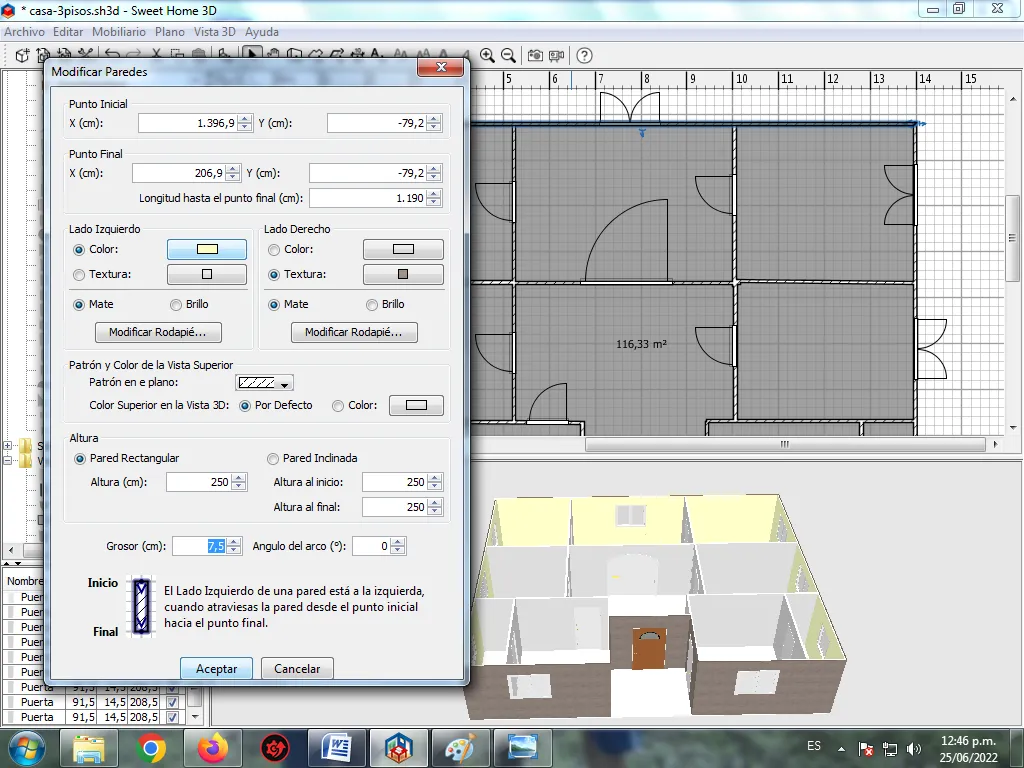Launch Firefox from the taskbar
The width and height of the screenshot is (1024, 768).
213,748
